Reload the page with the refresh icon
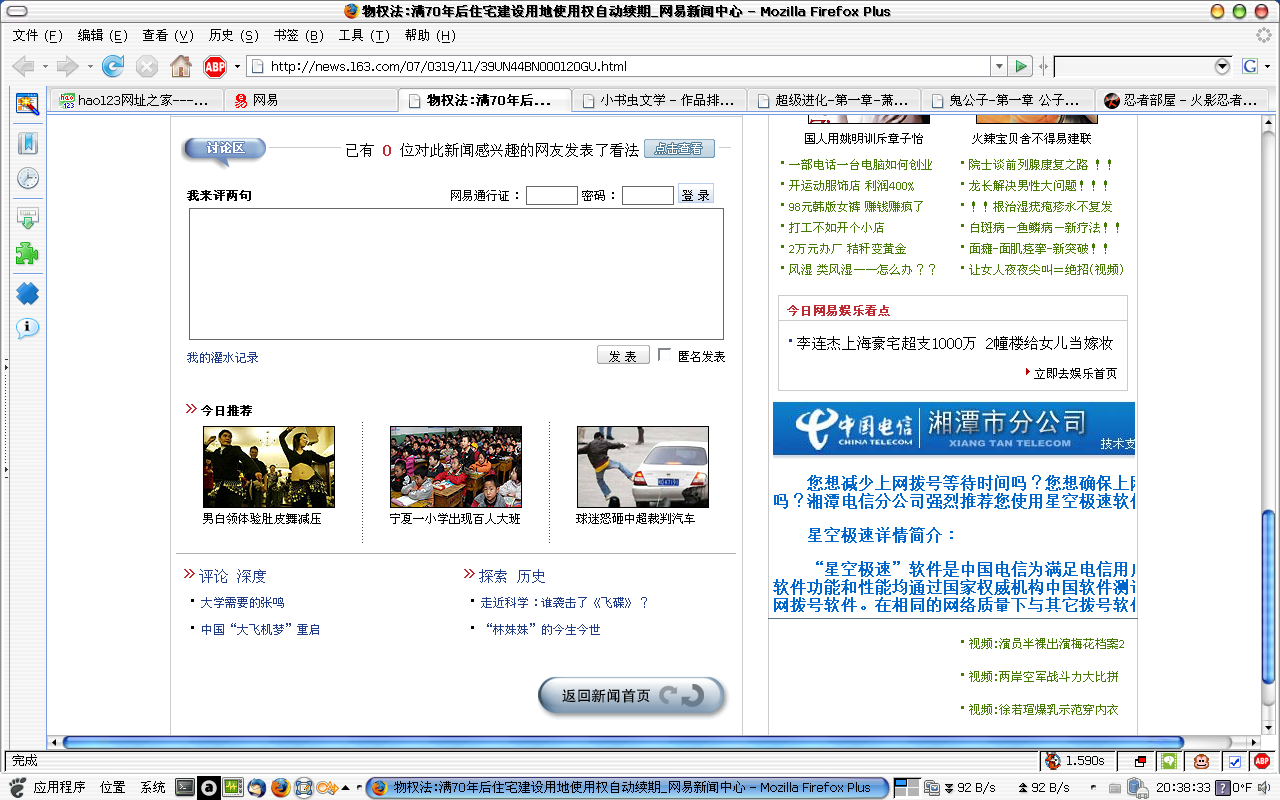The height and width of the screenshot is (800, 1280). tap(113, 67)
